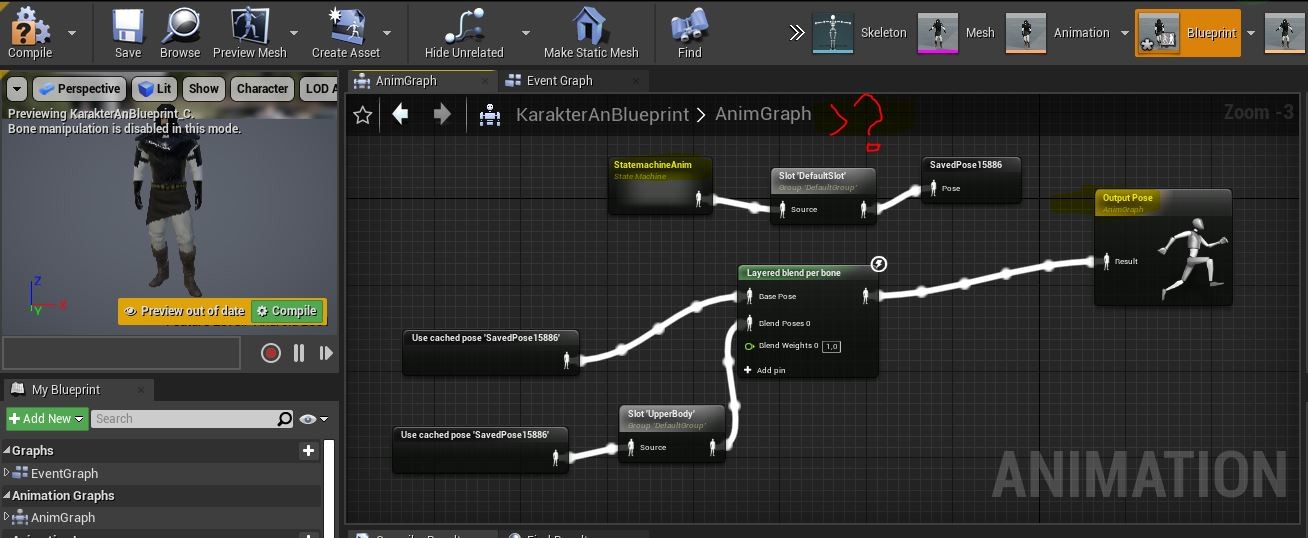1308x538 pixels.
Task: Switch to Skeleton editor mode
Action: tap(860, 33)
